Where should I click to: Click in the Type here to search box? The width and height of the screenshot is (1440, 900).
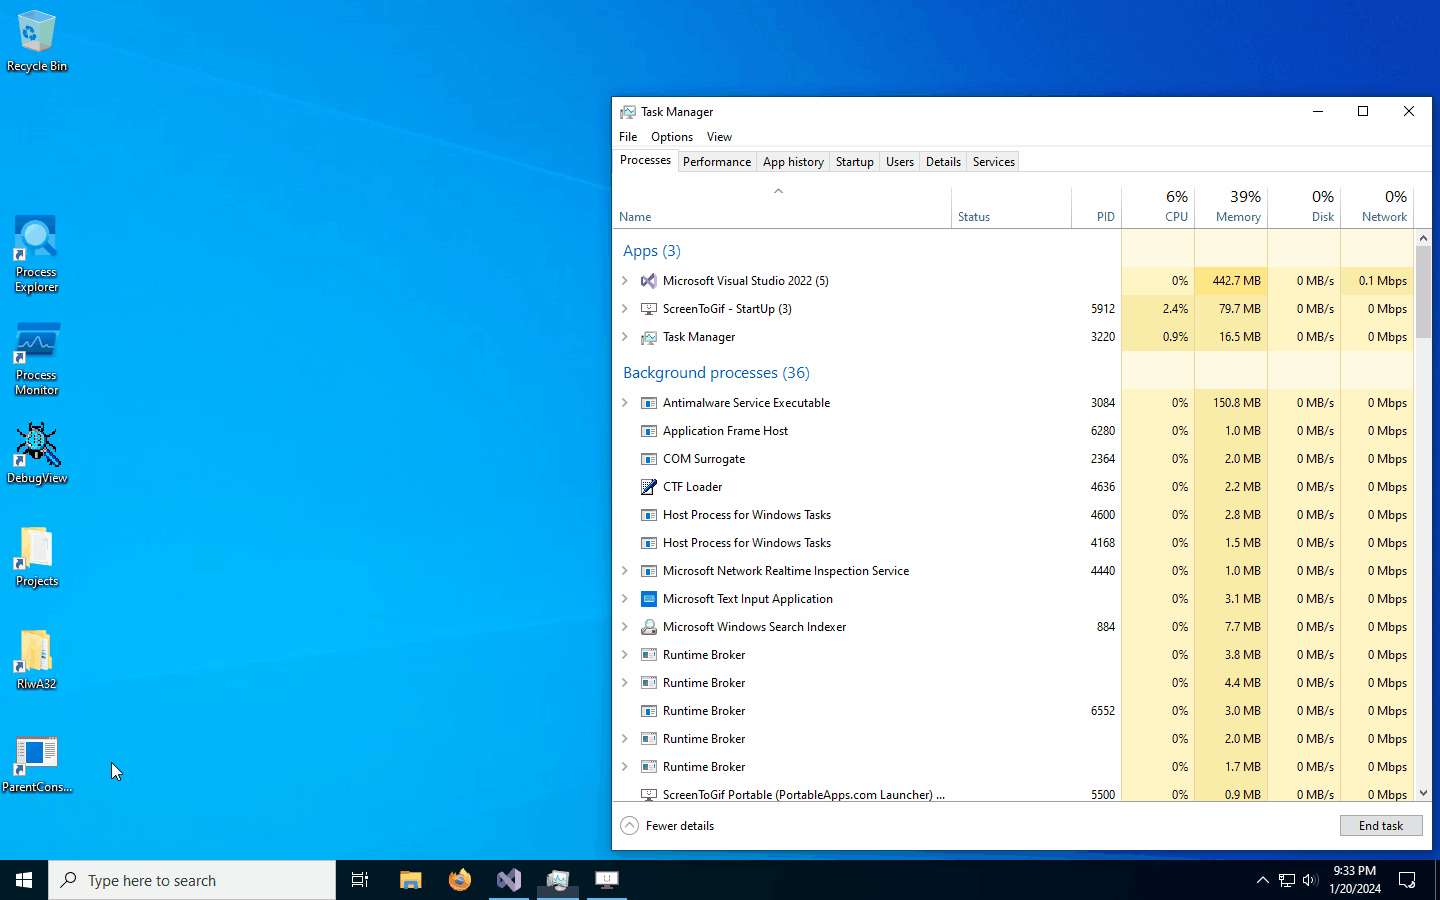pyautogui.click(x=192, y=880)
